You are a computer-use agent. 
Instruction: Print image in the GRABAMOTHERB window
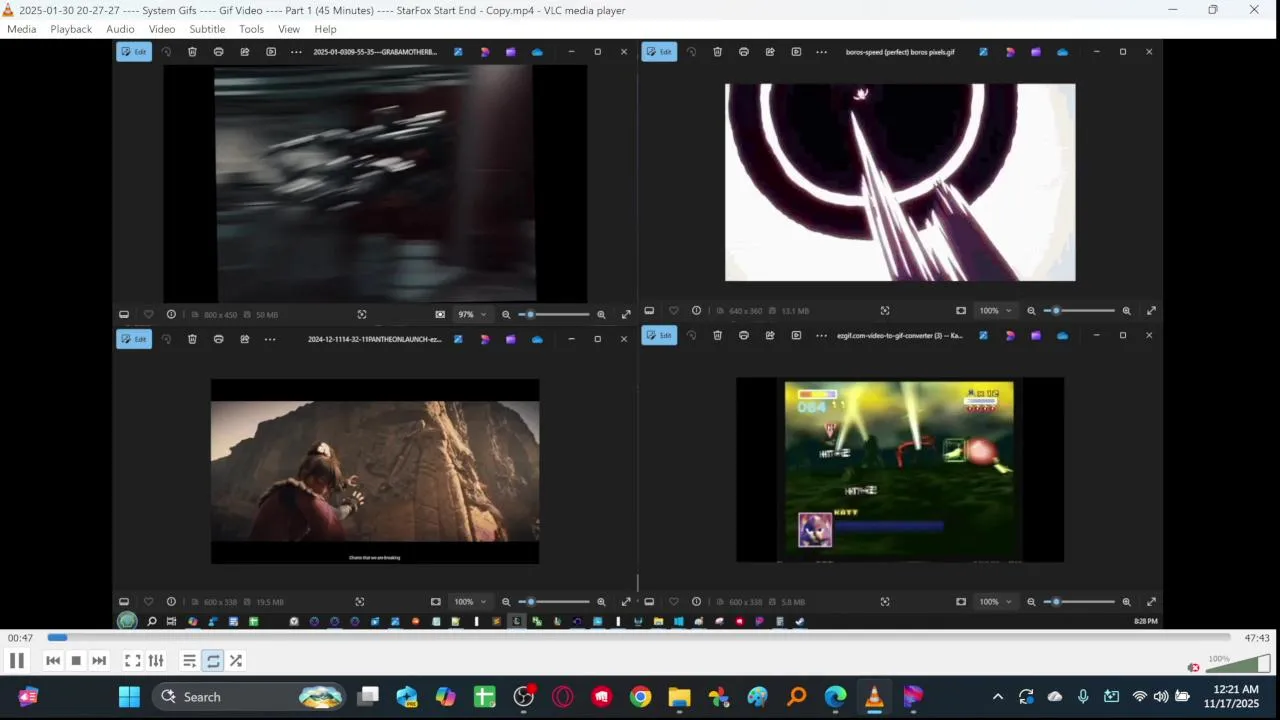pyautogui.click(x=218, y=52)
